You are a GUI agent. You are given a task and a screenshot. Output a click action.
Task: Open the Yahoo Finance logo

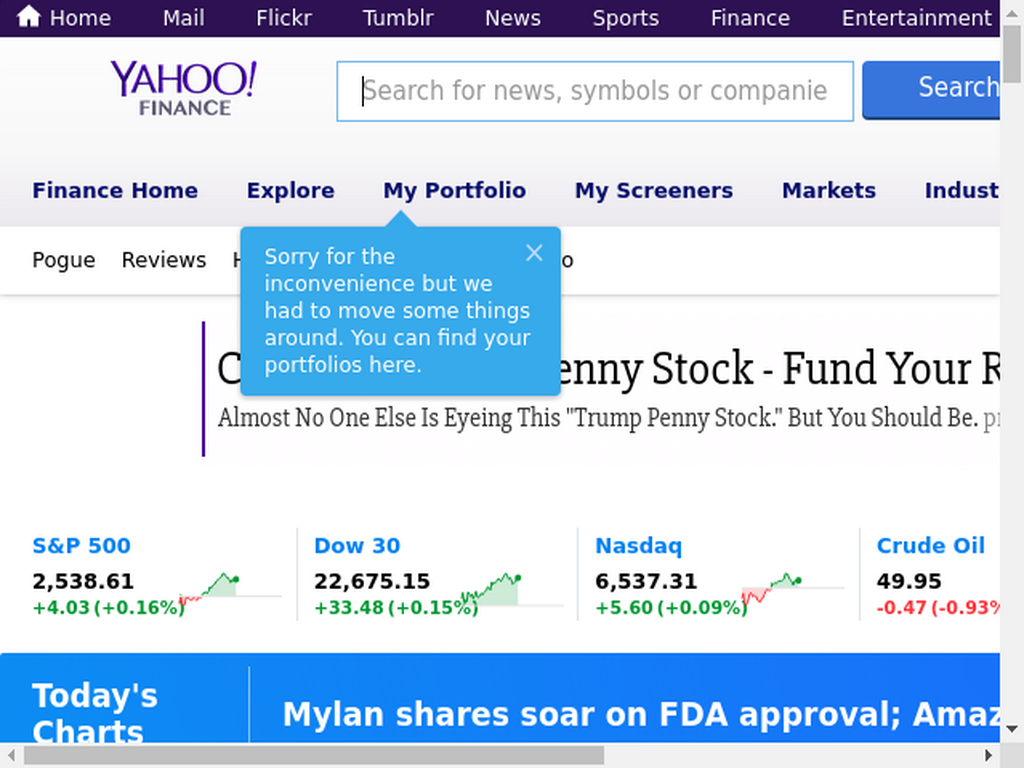tap(184, 89)
